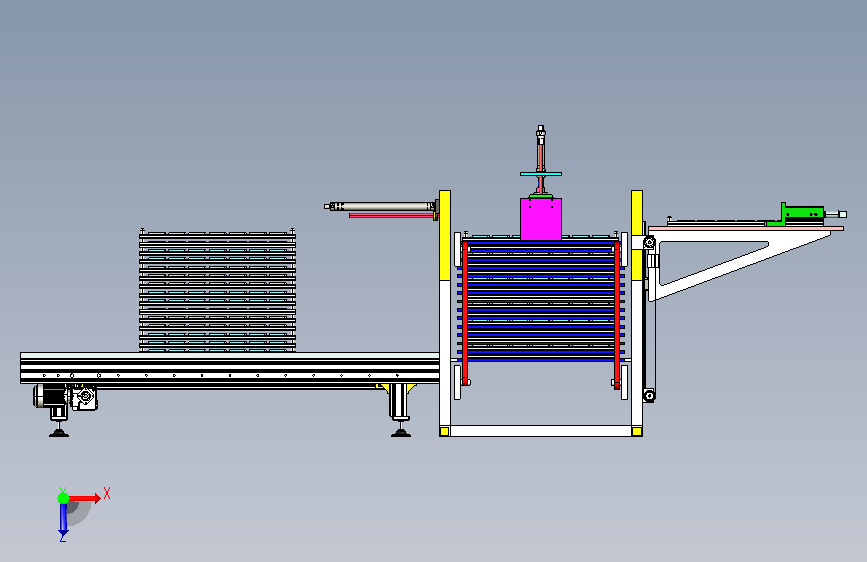Viewport: 867px width, 562px height.
Task: Select the gray horizontal pneumatic cylinder left of the frame
Action: 381,206
